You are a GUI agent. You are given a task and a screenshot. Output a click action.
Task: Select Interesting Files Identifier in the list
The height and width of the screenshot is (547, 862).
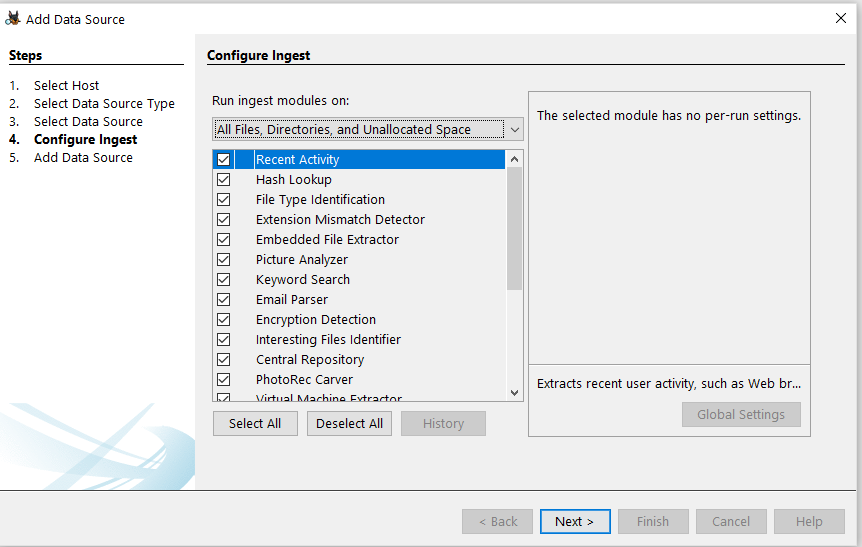pos(328,340)
